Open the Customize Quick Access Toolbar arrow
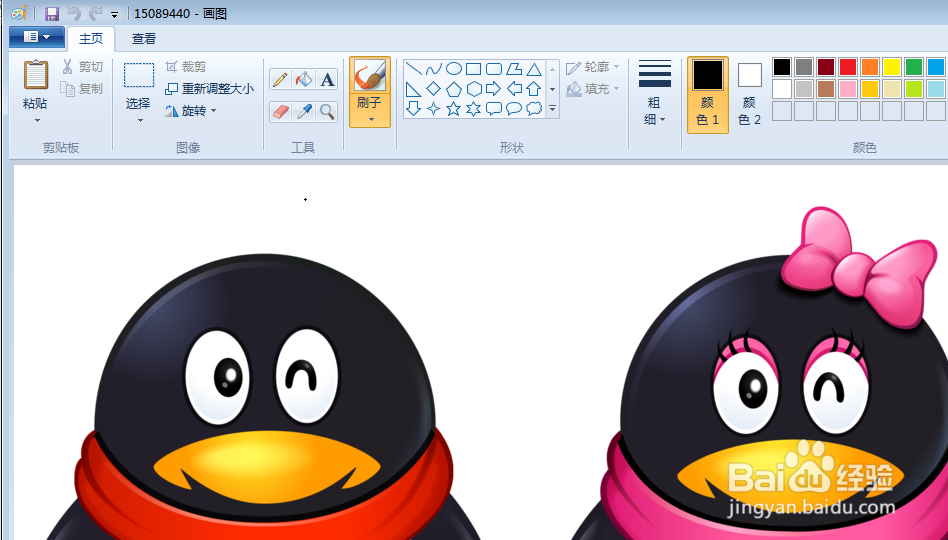The width and height of the screenshot is (948, 540). pos(114,15)
